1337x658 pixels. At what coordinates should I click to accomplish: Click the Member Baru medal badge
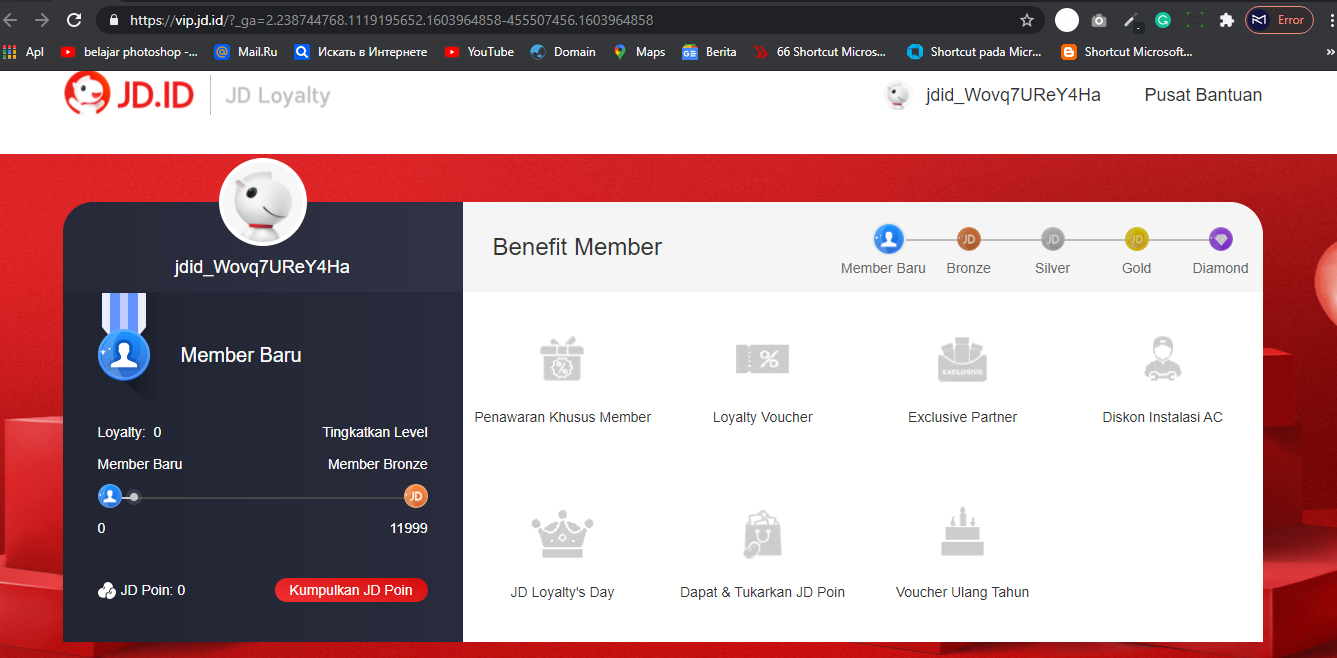[124, 355]
